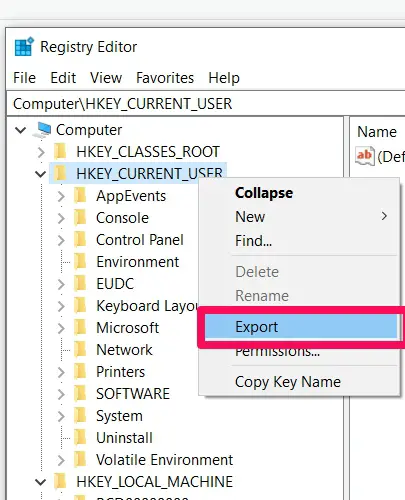The width and height of the screenshot is (405, 500).
Task: Click the Environment folder icon
Action: [x=80, y=261]
